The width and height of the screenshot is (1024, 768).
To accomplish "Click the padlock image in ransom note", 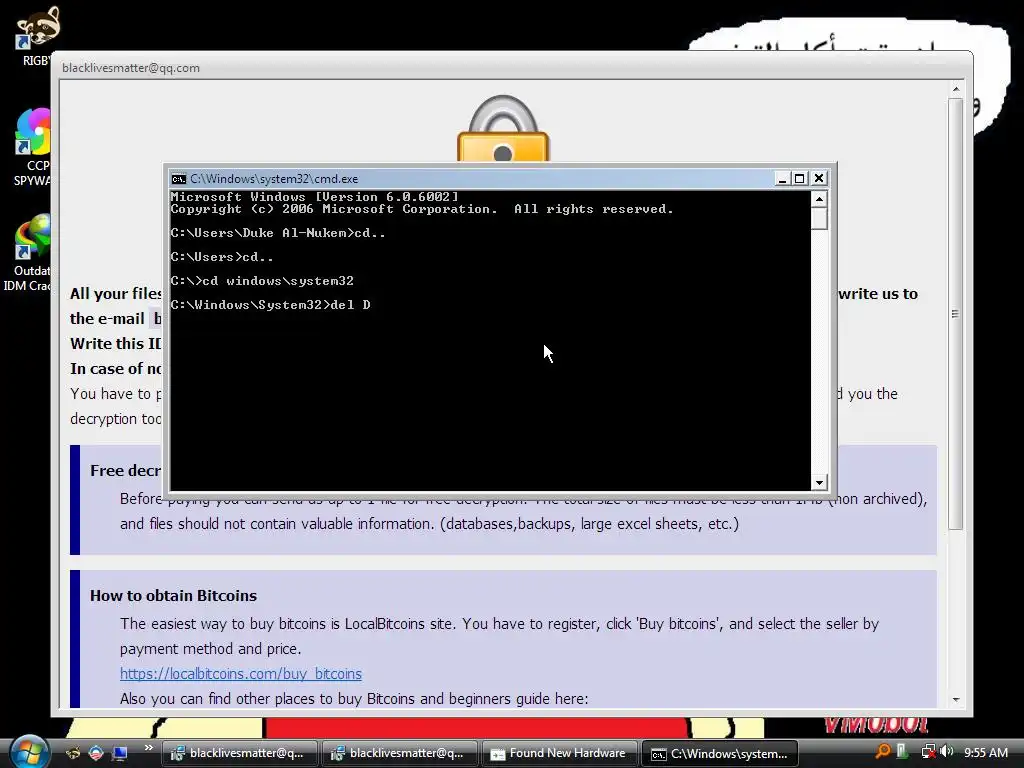I will 503,129.
